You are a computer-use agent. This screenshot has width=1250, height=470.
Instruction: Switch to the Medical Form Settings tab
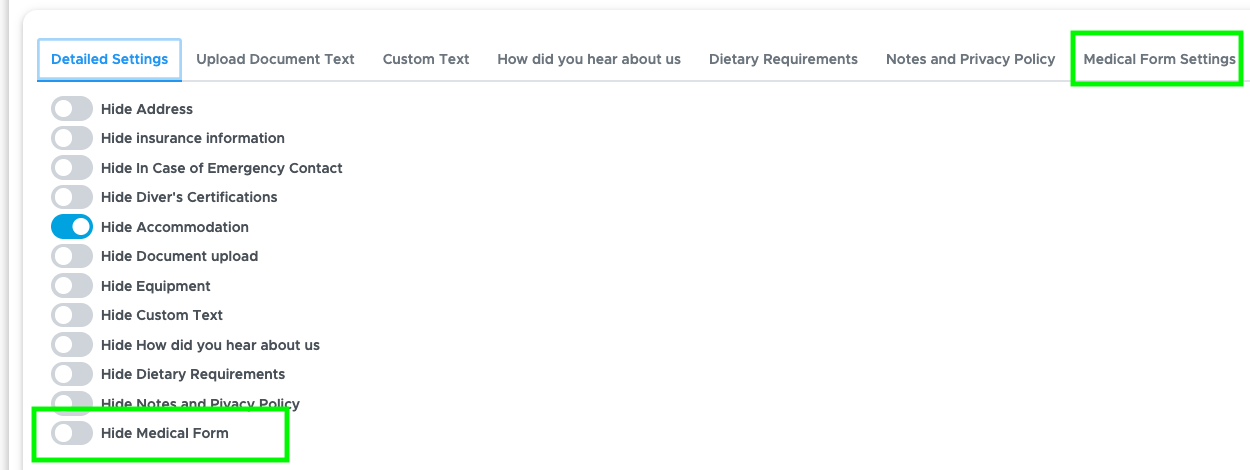[x=1159, y=59]
